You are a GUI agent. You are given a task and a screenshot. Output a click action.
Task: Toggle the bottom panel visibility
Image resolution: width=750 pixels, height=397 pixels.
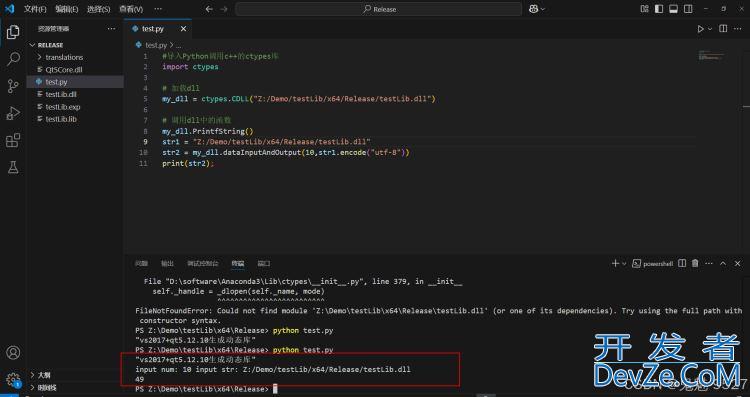pos(673,9)
